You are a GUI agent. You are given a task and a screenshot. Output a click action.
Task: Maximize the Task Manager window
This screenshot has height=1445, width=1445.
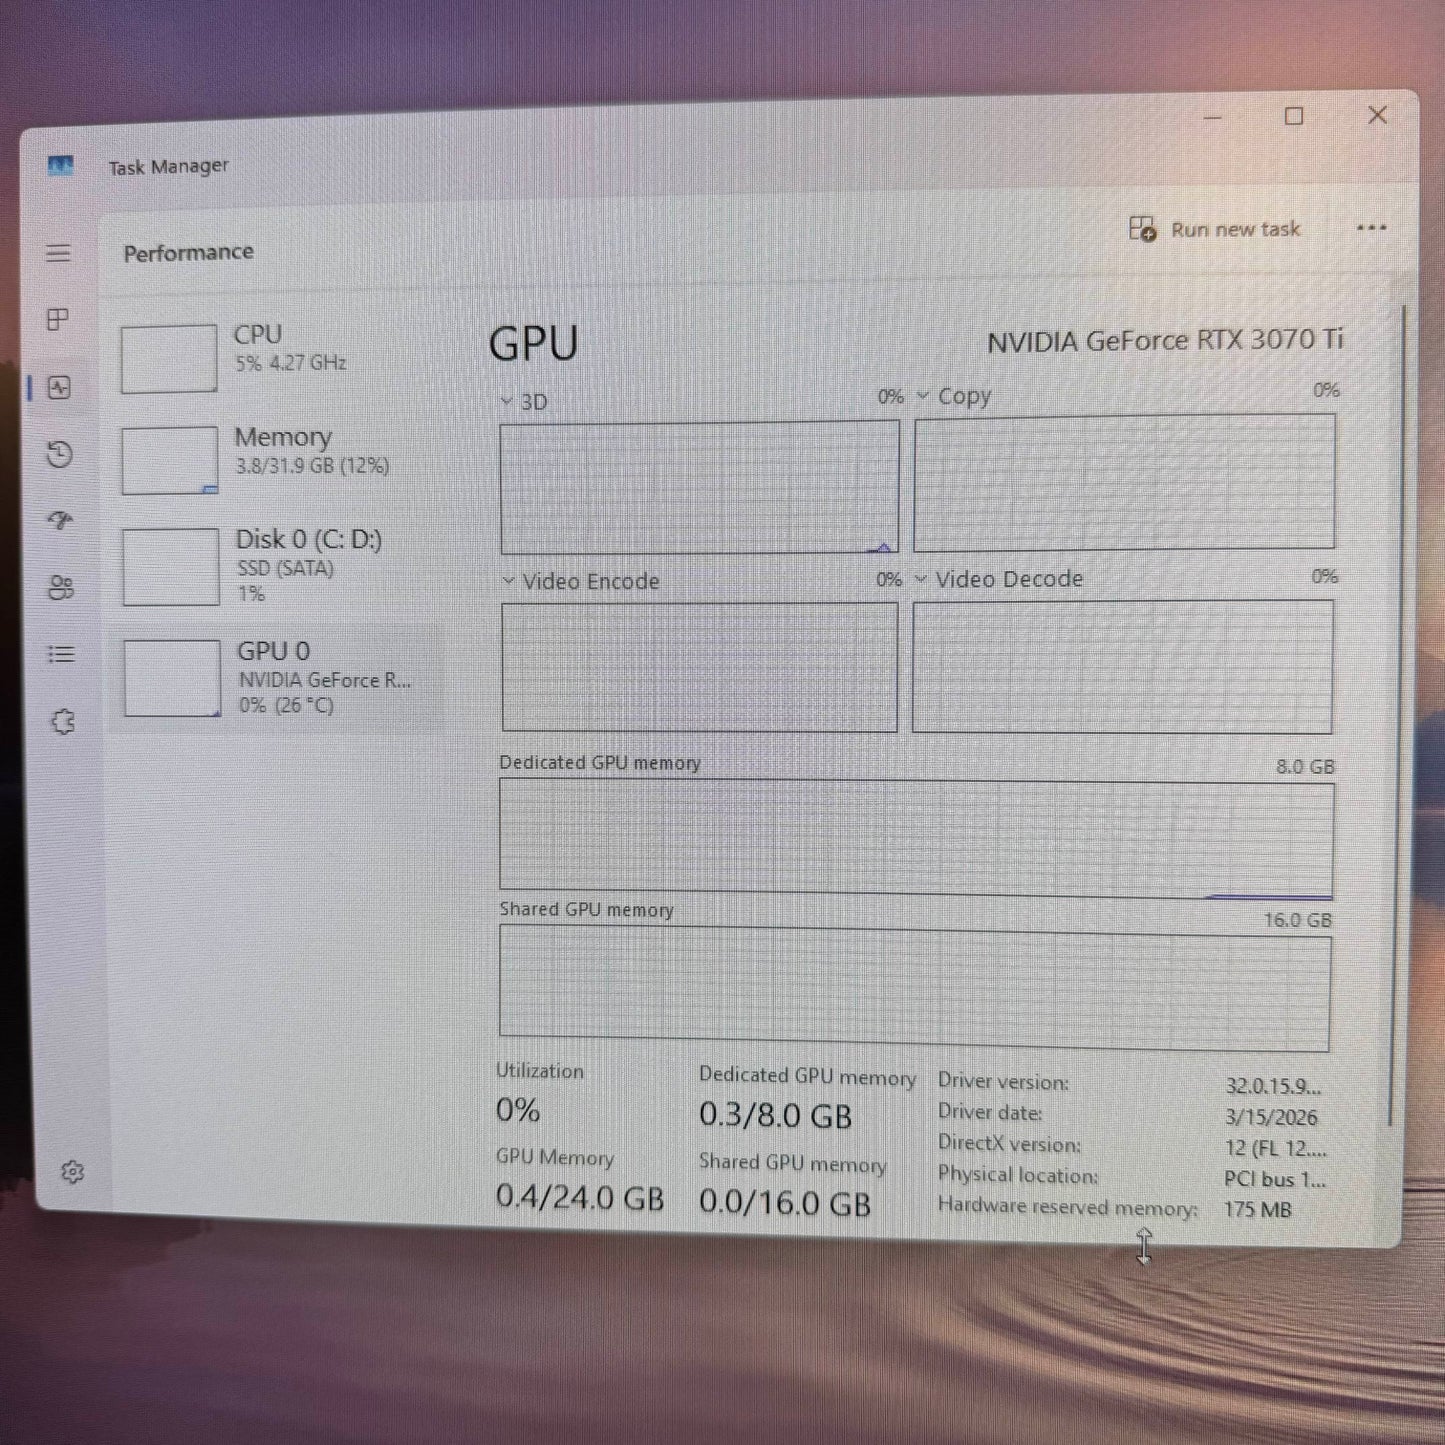pyautogui.click(x=1294, y=116)
